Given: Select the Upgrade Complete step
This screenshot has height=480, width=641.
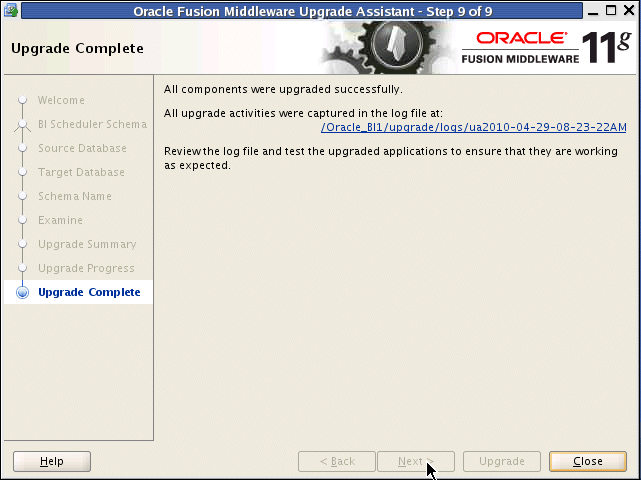Looking at the screenshot, I should pos(89,292).
